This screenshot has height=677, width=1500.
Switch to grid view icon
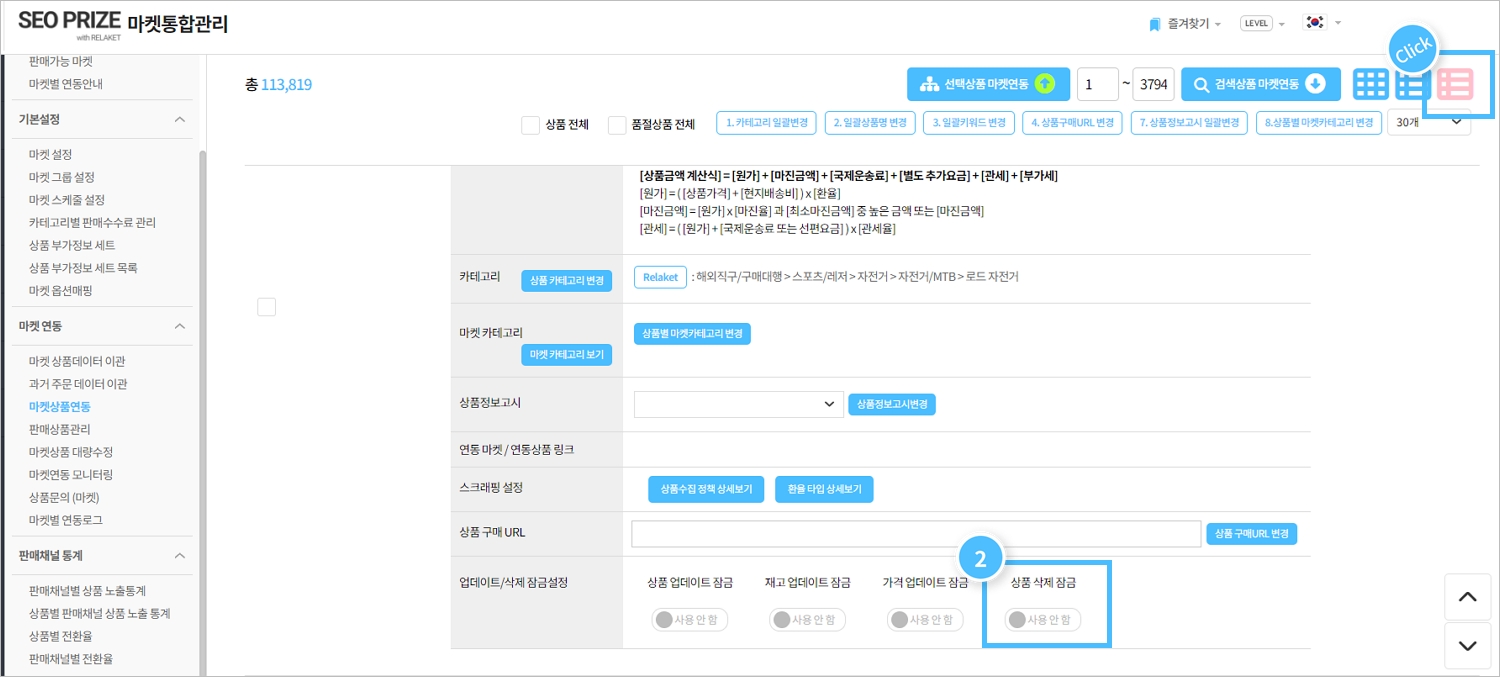(1370, 85)
